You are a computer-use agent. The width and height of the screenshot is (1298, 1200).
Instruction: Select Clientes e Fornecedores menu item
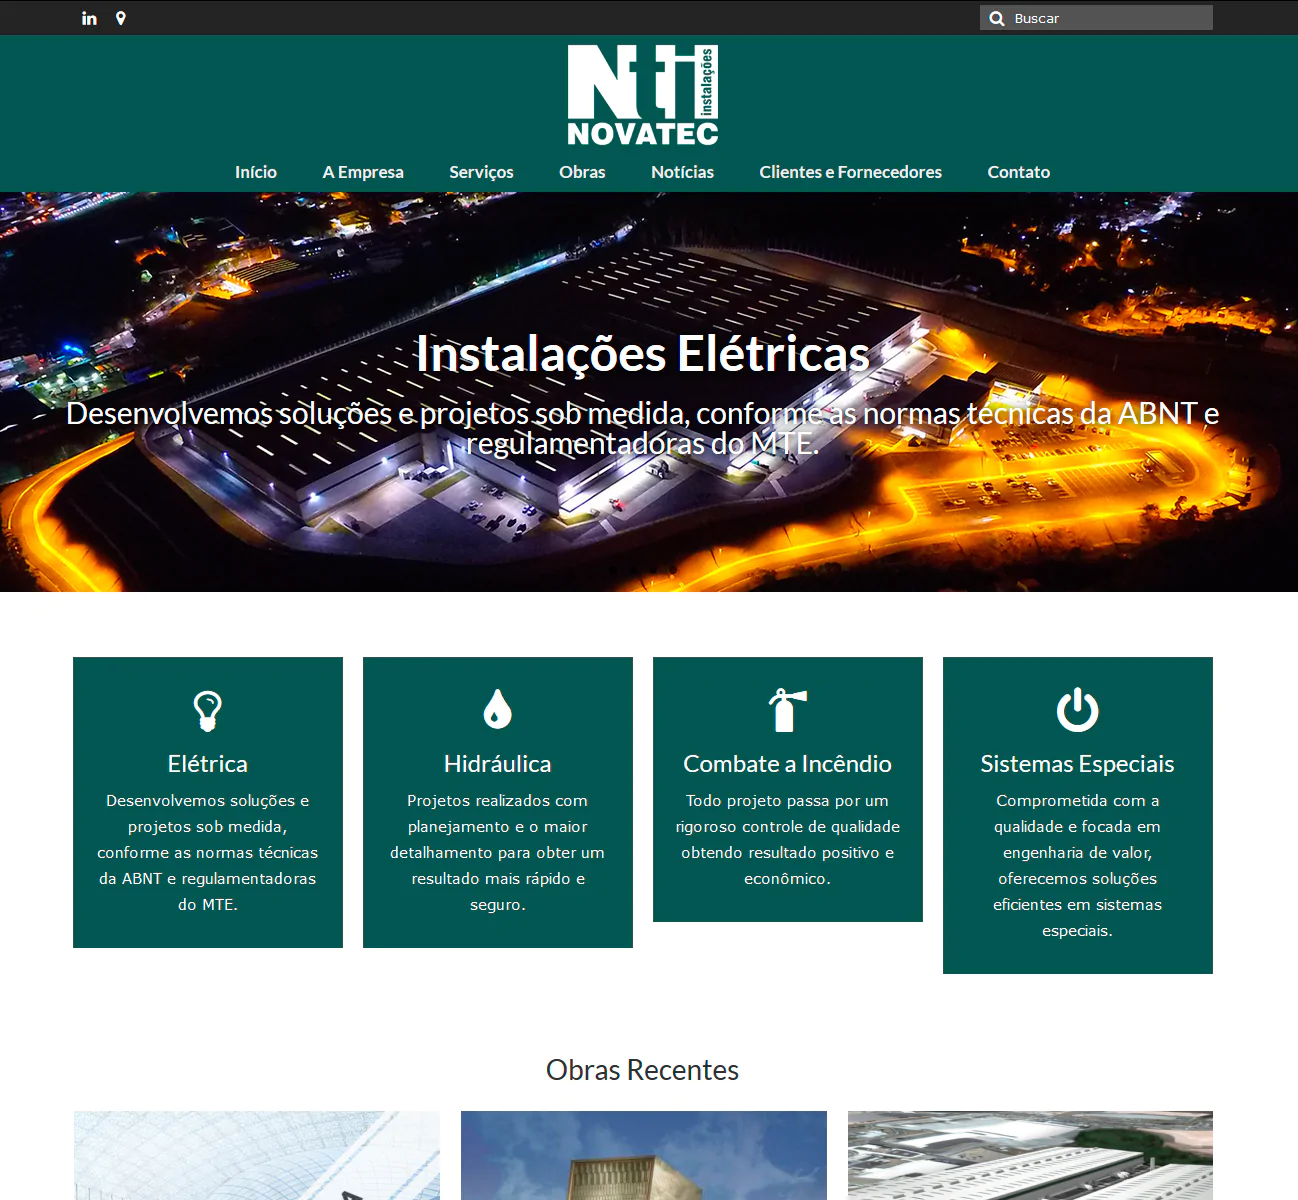pos(850,172)
